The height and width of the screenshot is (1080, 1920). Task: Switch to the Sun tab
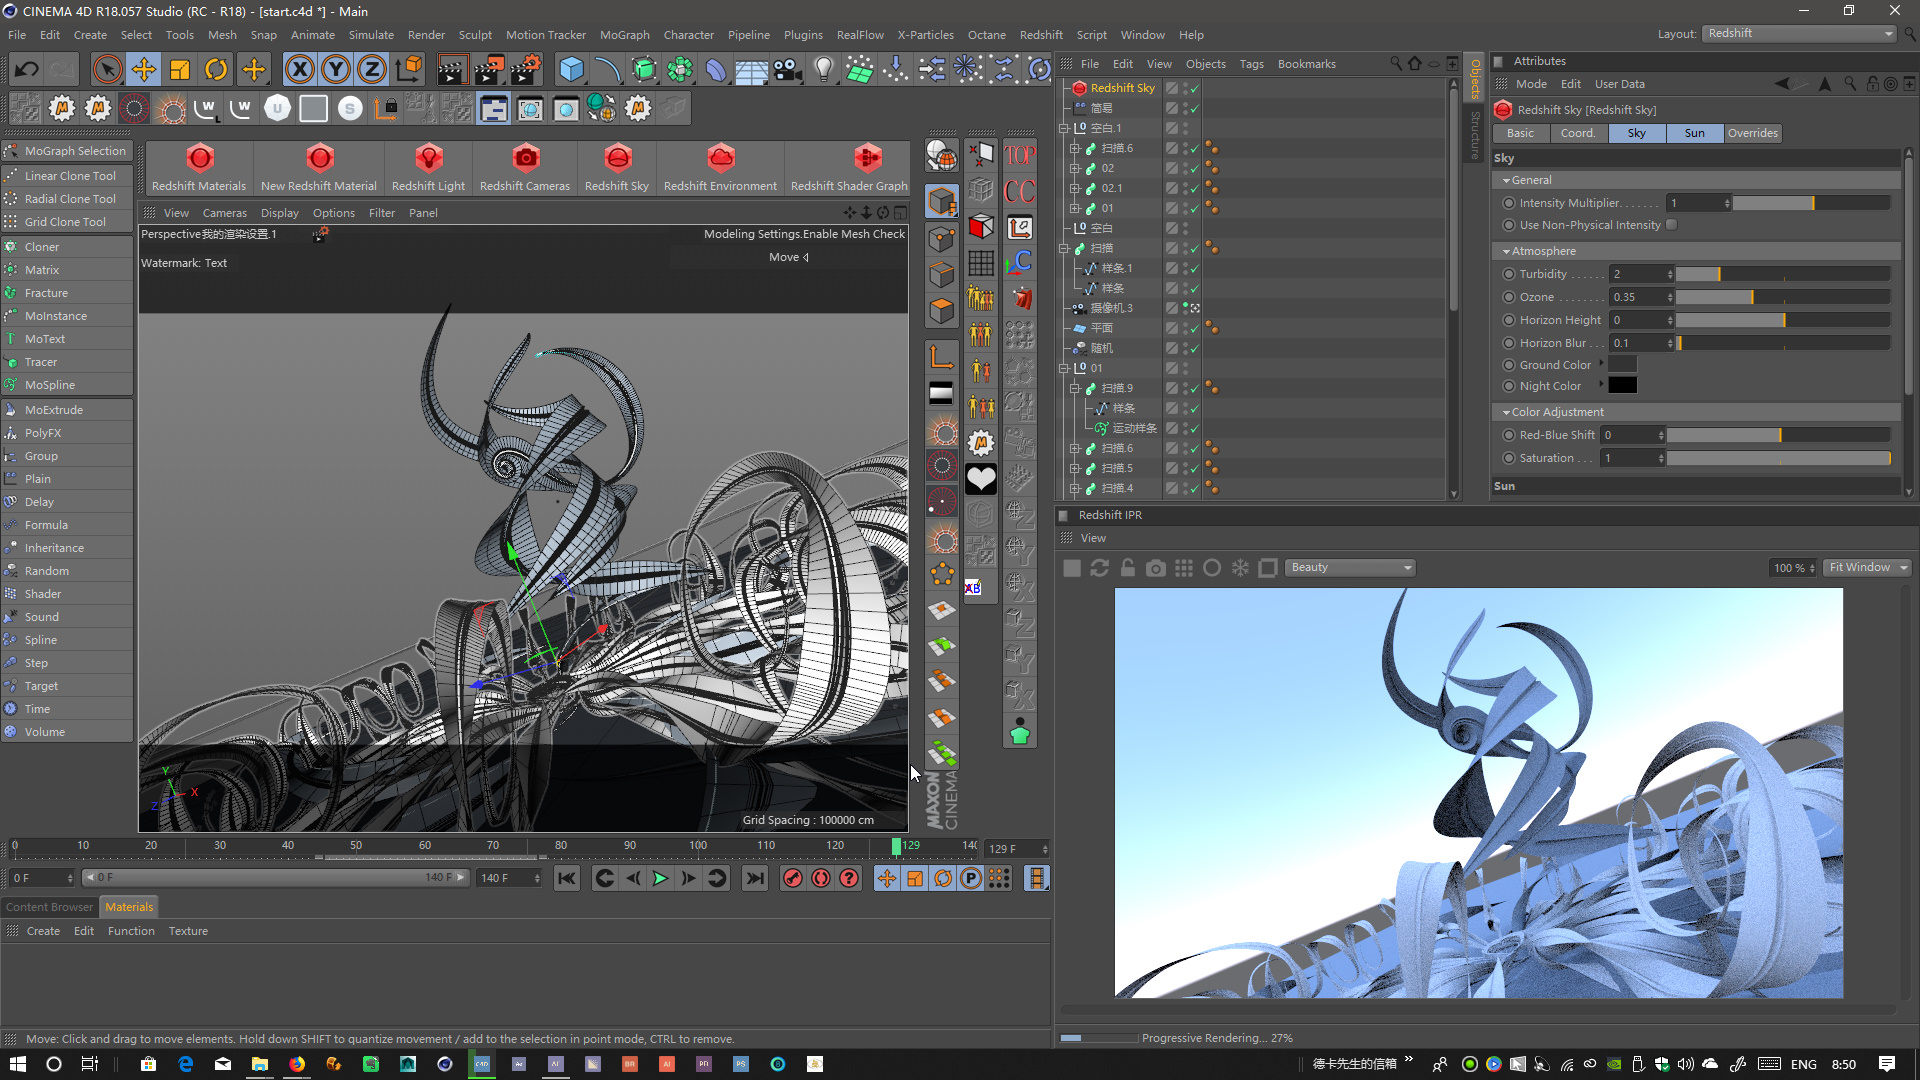[1694, 133]
